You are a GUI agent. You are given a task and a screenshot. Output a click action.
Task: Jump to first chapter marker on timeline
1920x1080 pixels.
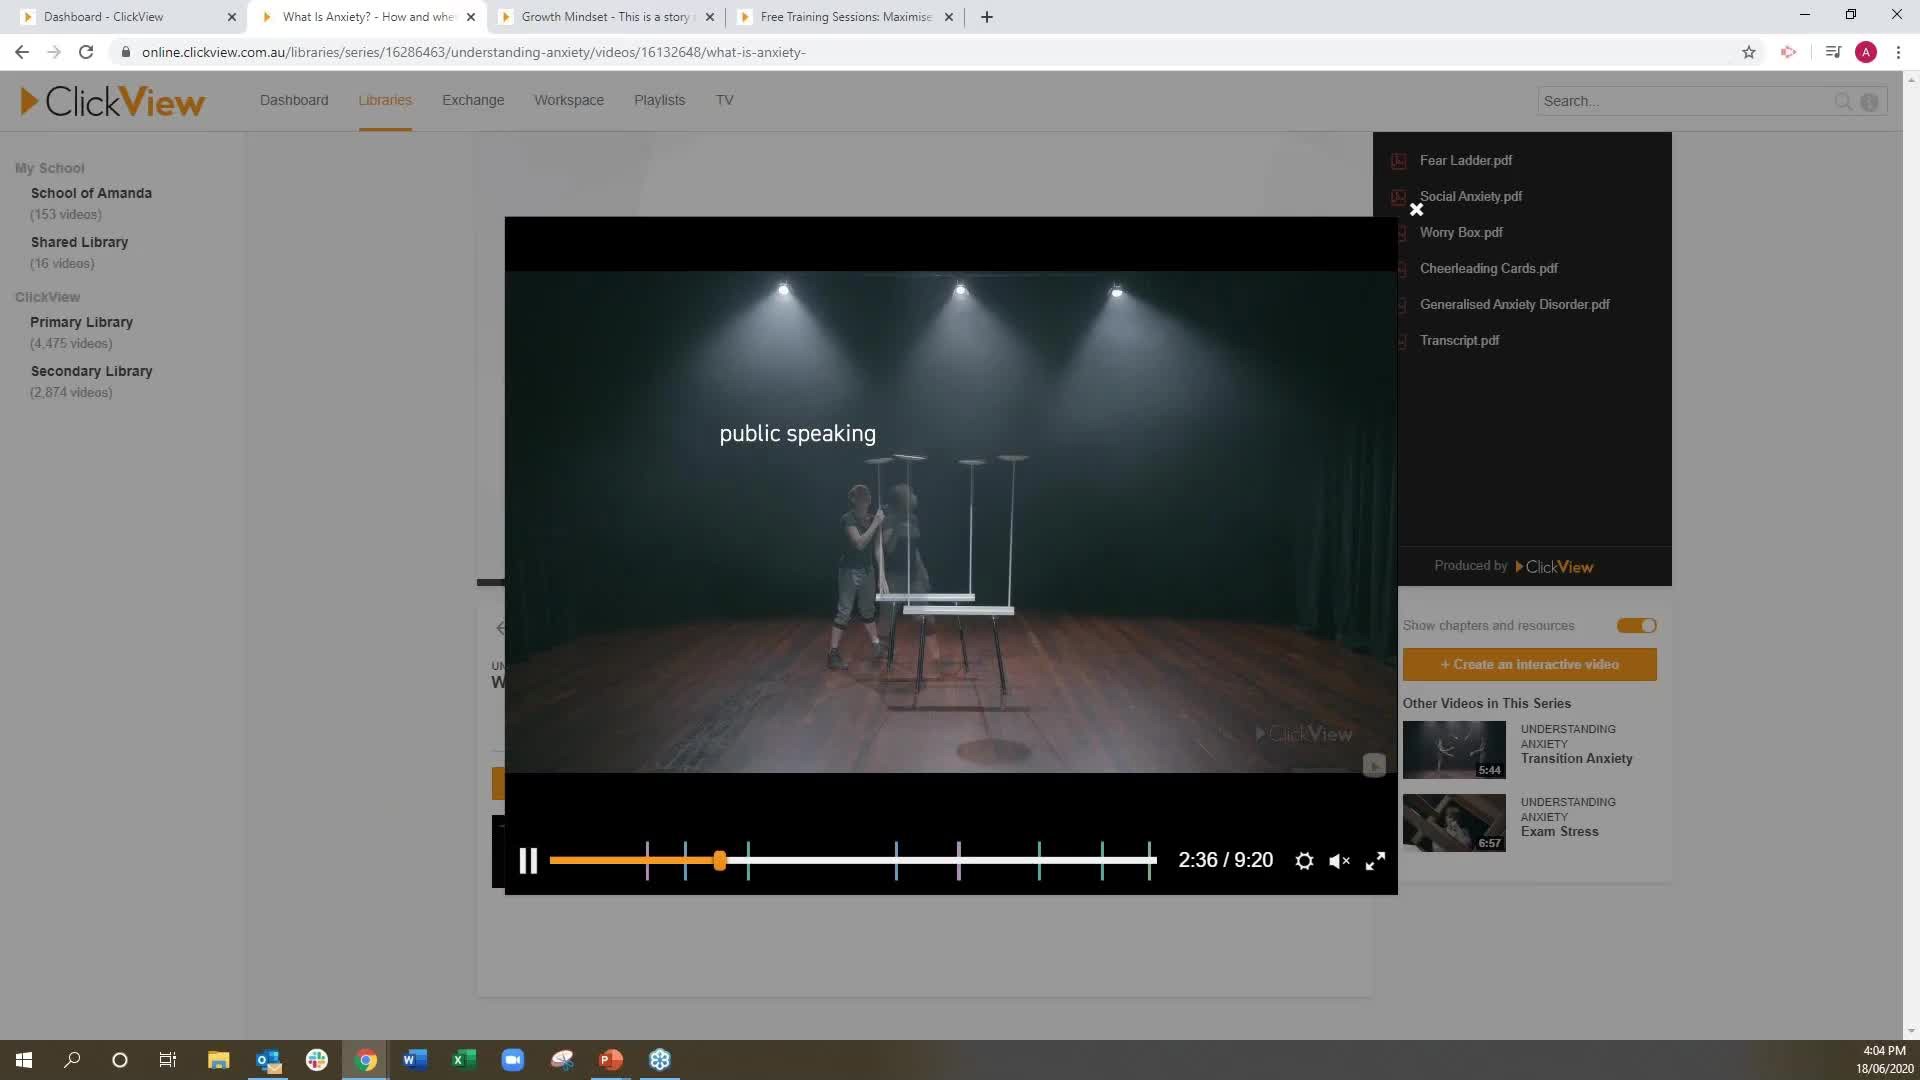tap(647, 860)
